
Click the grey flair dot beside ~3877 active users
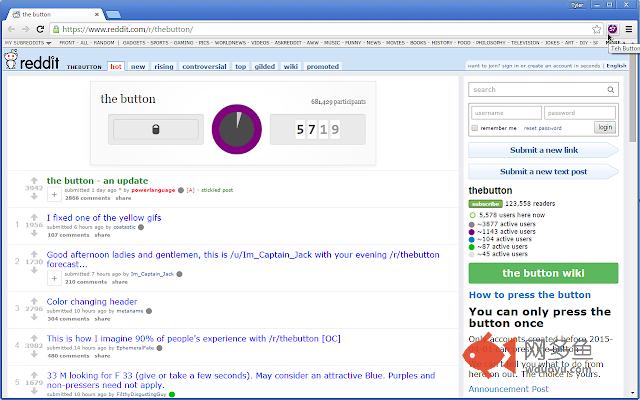pyautogui.click(x=472, y=224)
